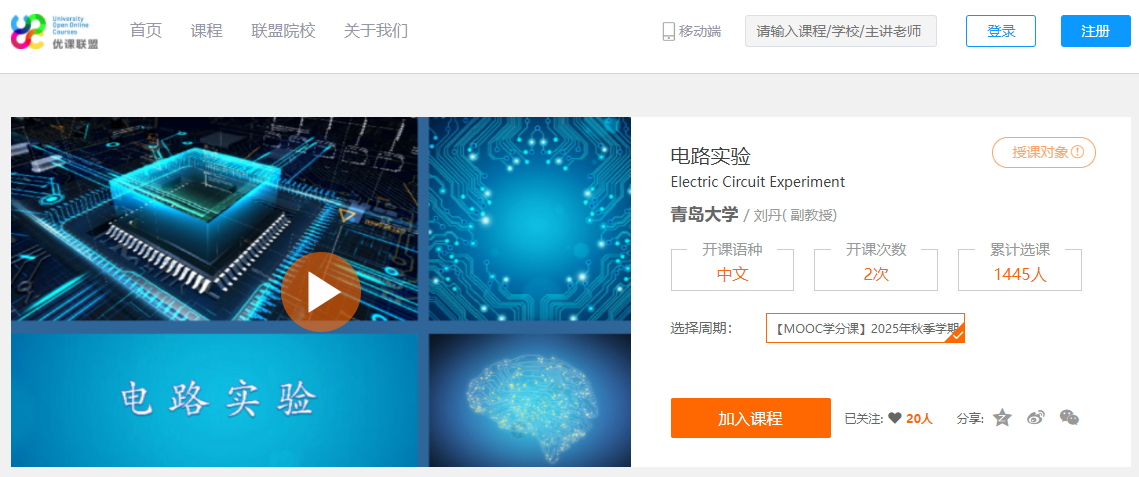
Task: Open the 首页 navigation item
Action: (145, 30)
